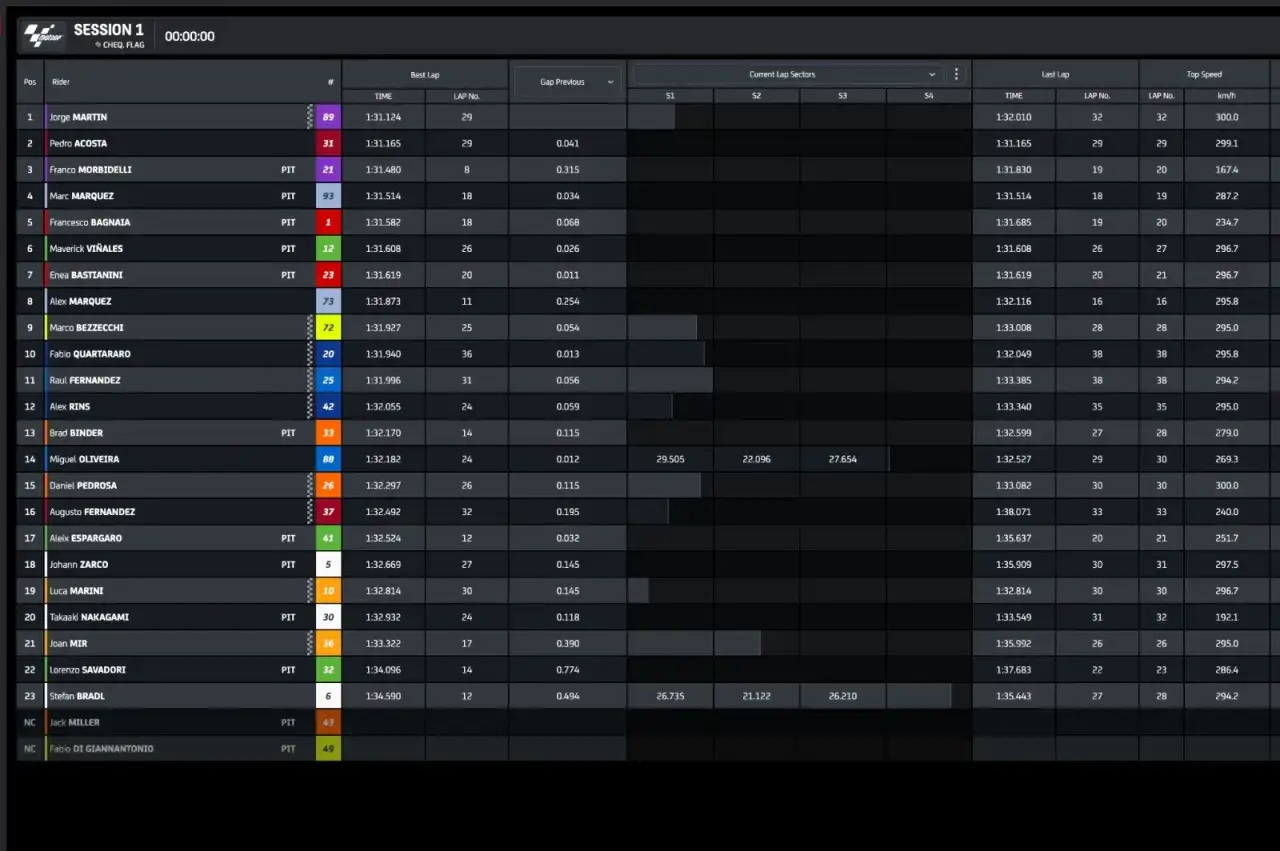Open the three-dot options menu
The width and height of the screenshot is (1280, 851).
pyautogui.click(x=956, y=74)
